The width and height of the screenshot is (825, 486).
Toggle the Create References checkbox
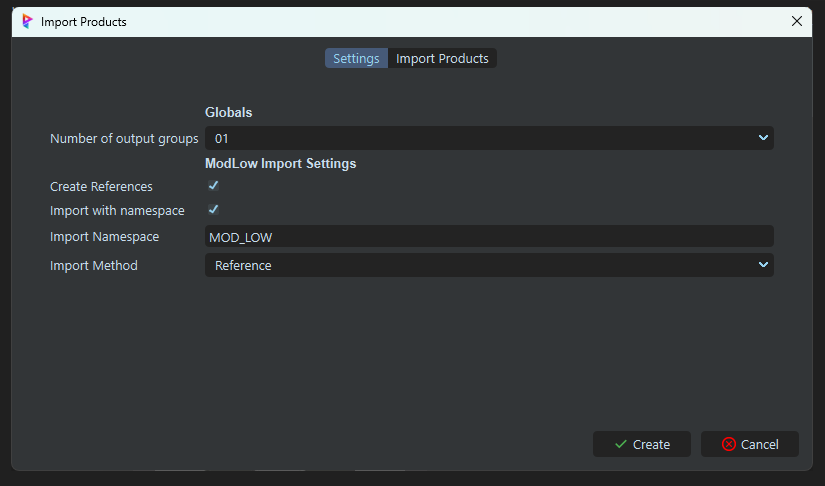pyautogui.click(x=213, y=186)
